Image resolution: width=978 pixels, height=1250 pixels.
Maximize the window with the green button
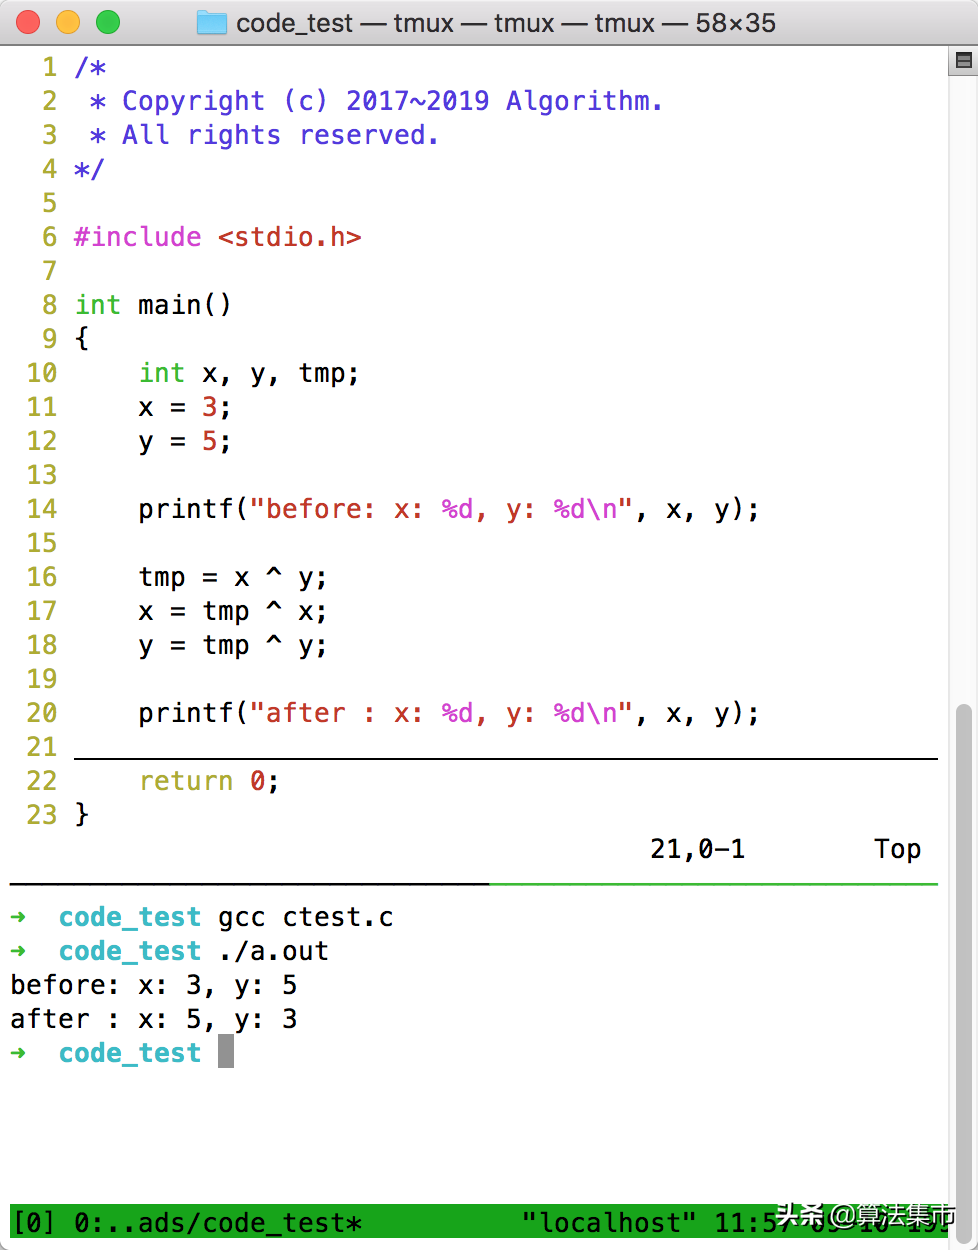(108, 22)
